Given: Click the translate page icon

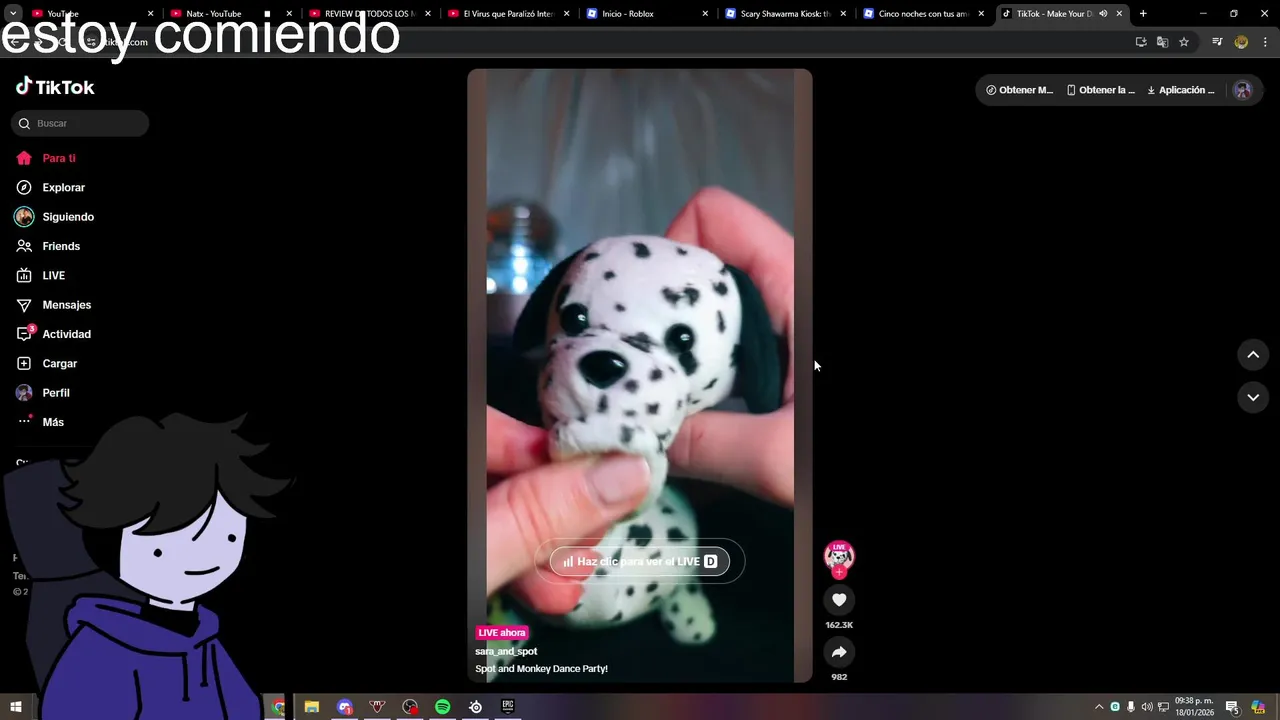Looking at the screenshot, I should point(1162,42).
